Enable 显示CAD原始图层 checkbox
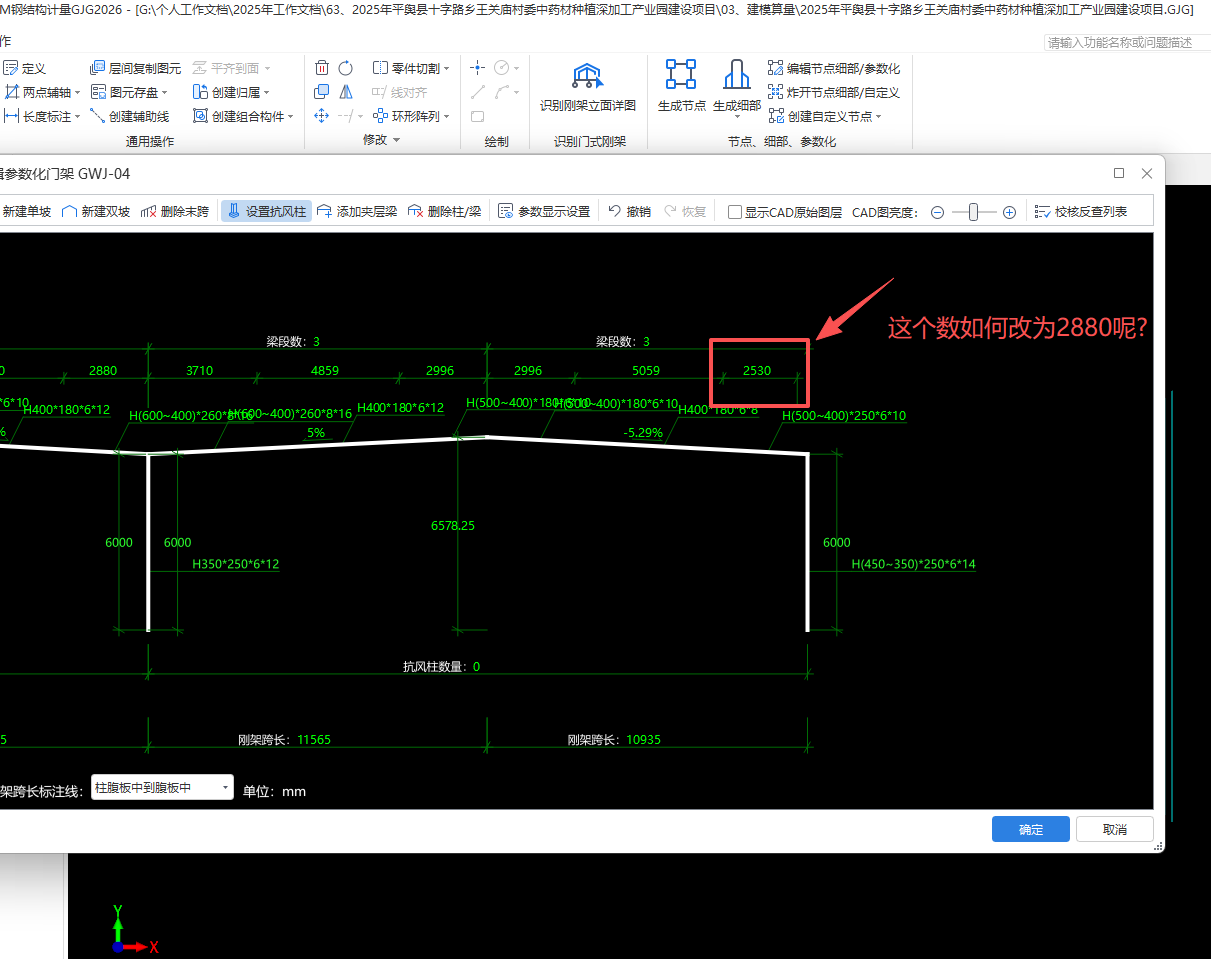The height and width of the screenshot is (959, 1211). pos(735,212)
